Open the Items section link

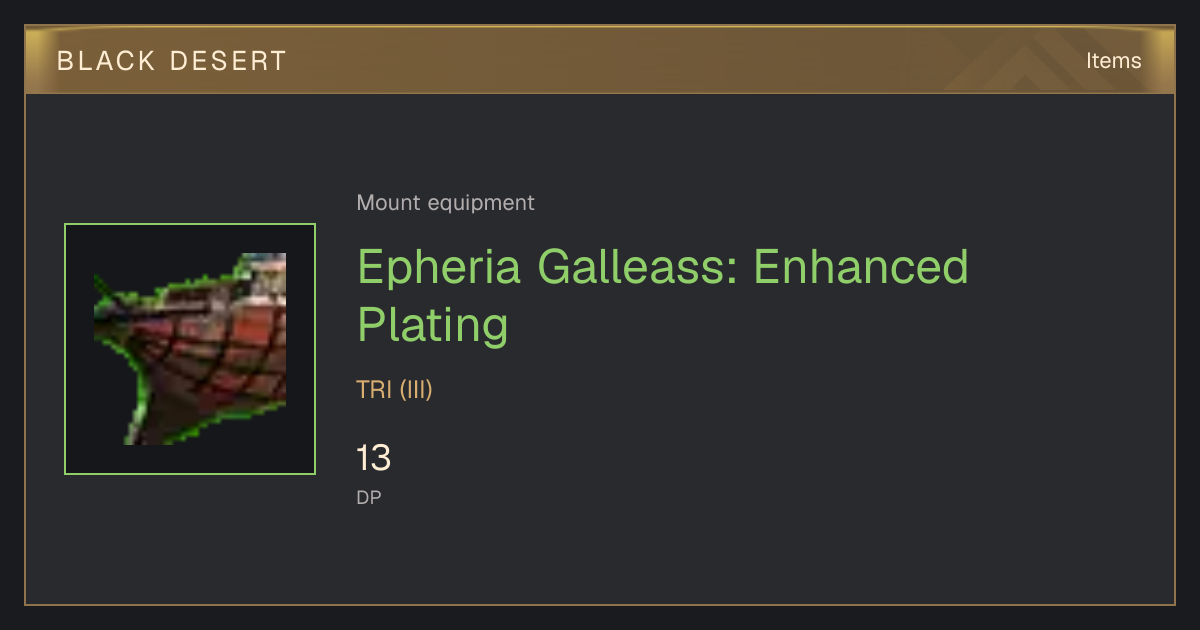click(1113, 60)
